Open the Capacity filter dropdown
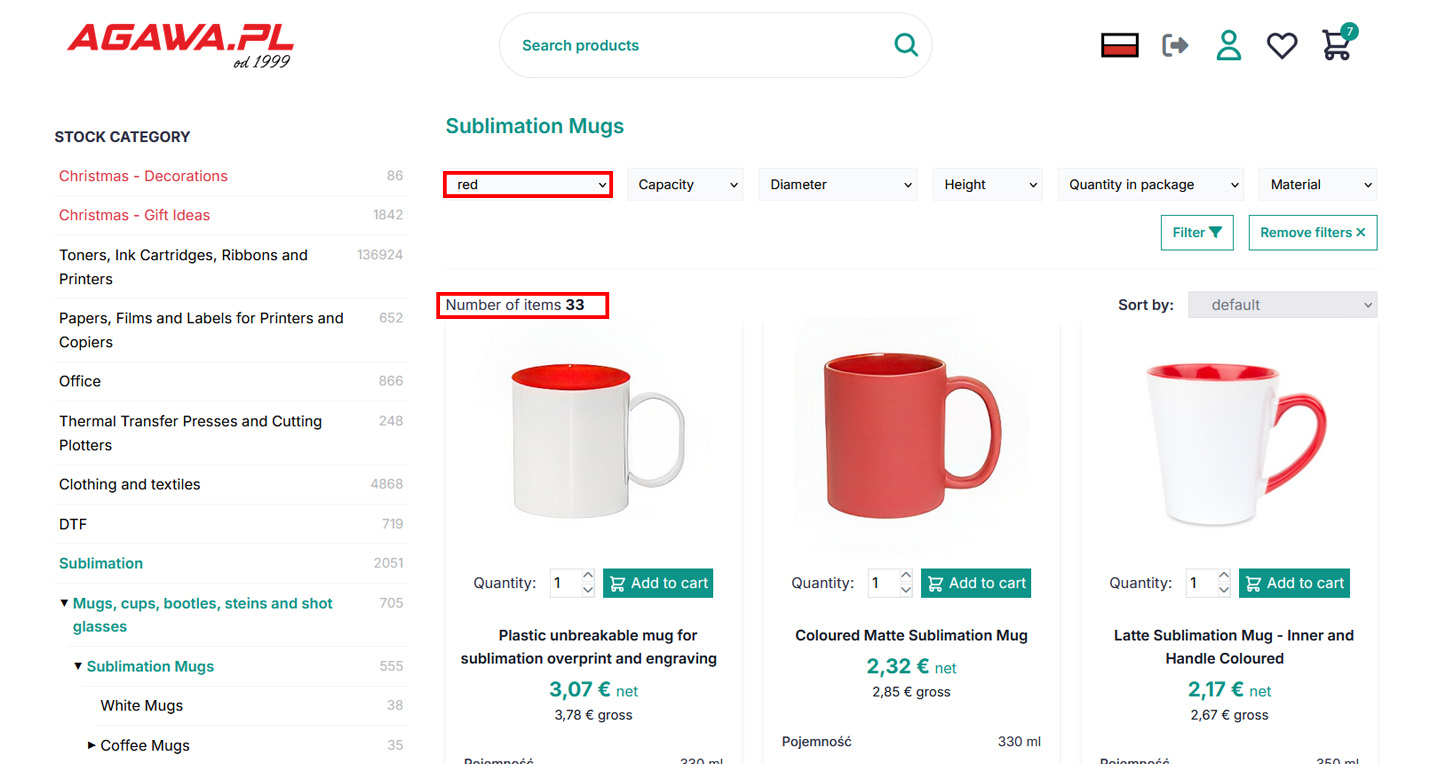Viewport: 1454px width, 764px height. pyautogui.click(x=685, y=184)
